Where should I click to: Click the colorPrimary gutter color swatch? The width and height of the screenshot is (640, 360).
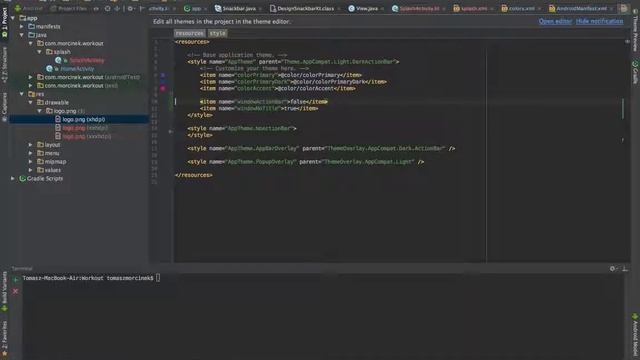point(162,75)
